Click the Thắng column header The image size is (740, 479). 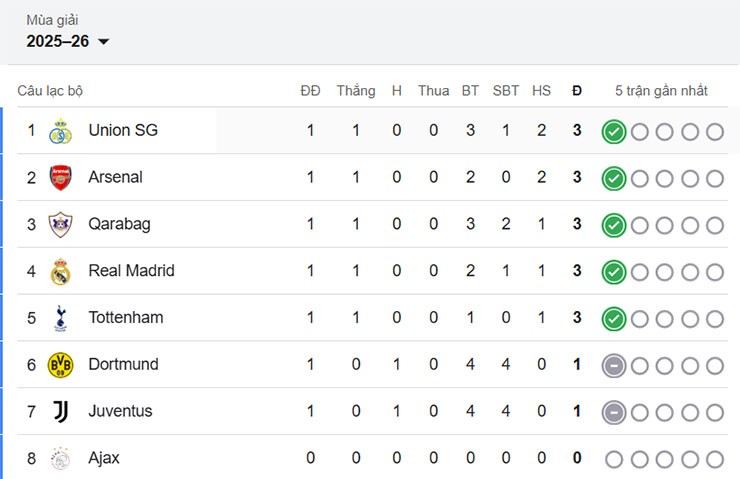click(356, 91)
